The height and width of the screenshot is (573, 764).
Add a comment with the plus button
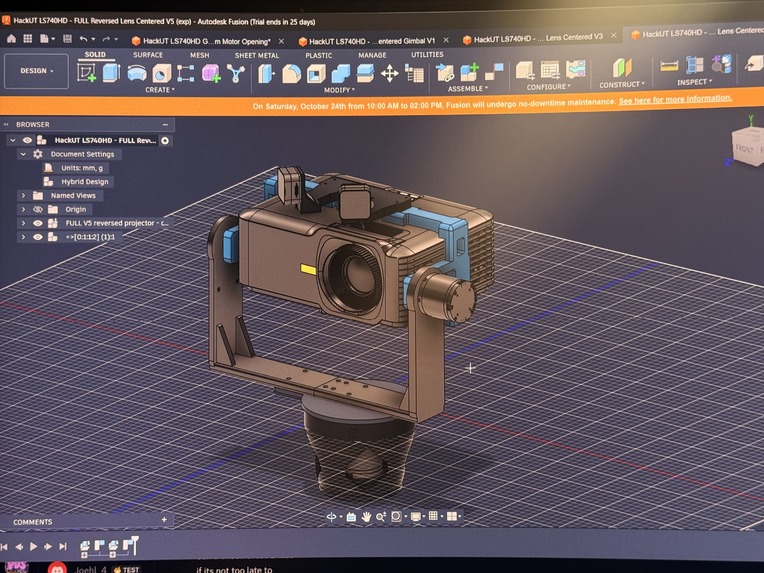pyautogui.click(x=164, y=520)
